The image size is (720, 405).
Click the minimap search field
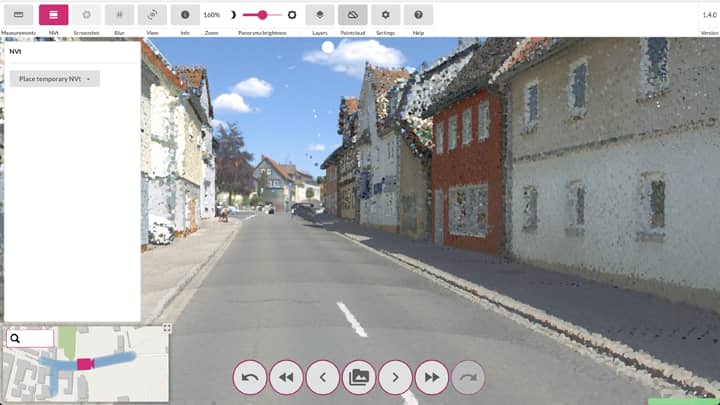coord(30,338)
